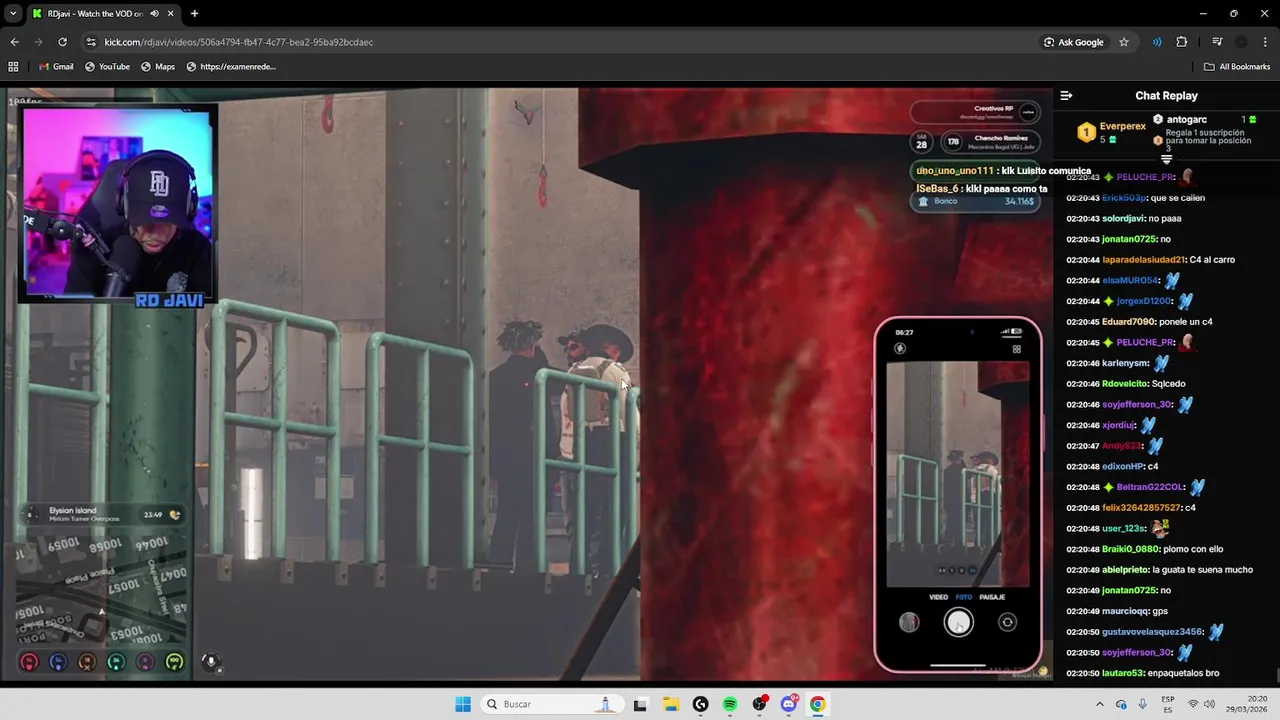Click username mauricioqq in chat

click(x=1125, y=611)
